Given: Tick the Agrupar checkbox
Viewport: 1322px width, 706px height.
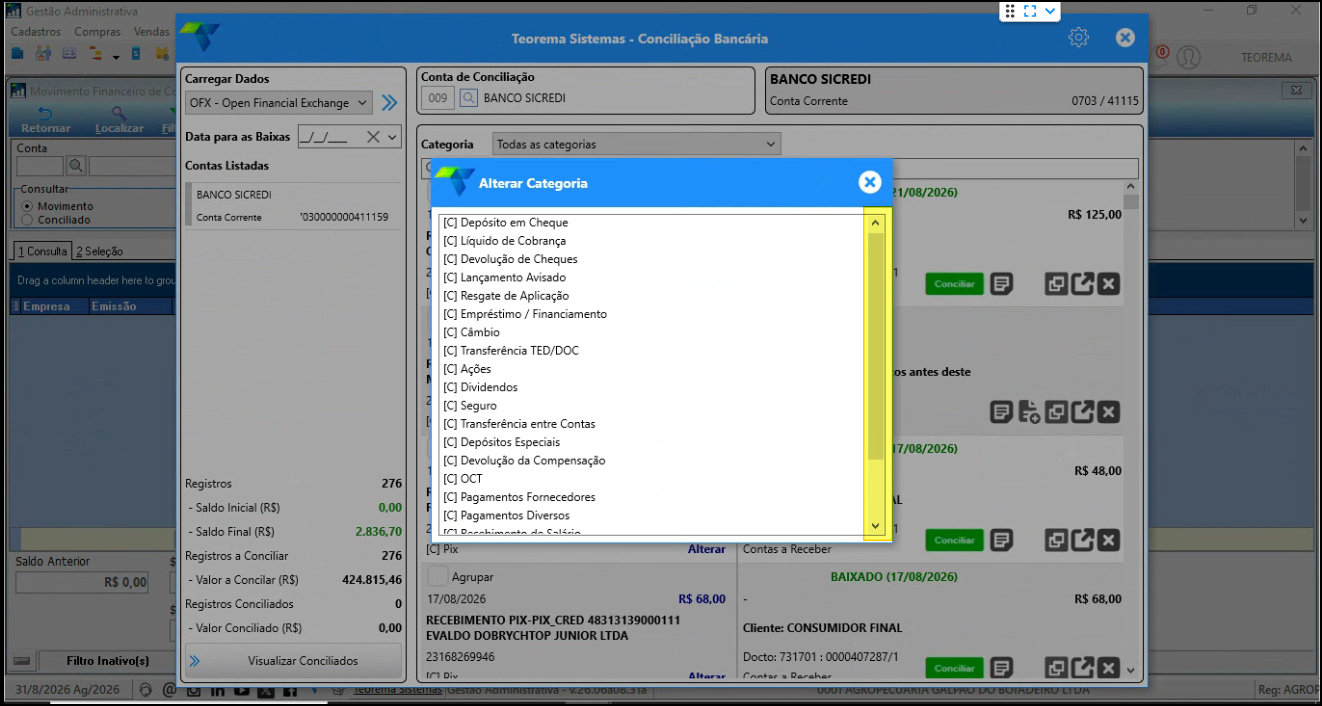Looking at the screenshot, I should coord(437,576).
